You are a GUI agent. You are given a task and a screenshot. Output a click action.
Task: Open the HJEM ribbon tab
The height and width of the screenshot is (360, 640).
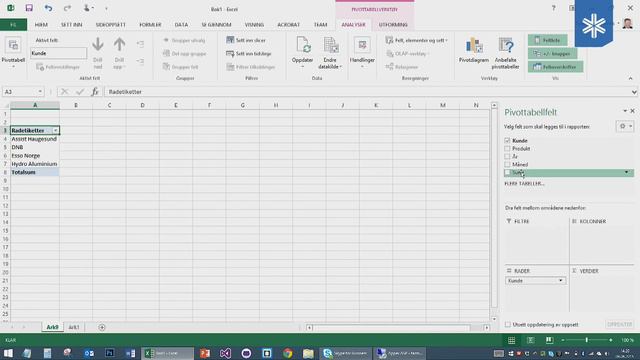coord(41,24)
